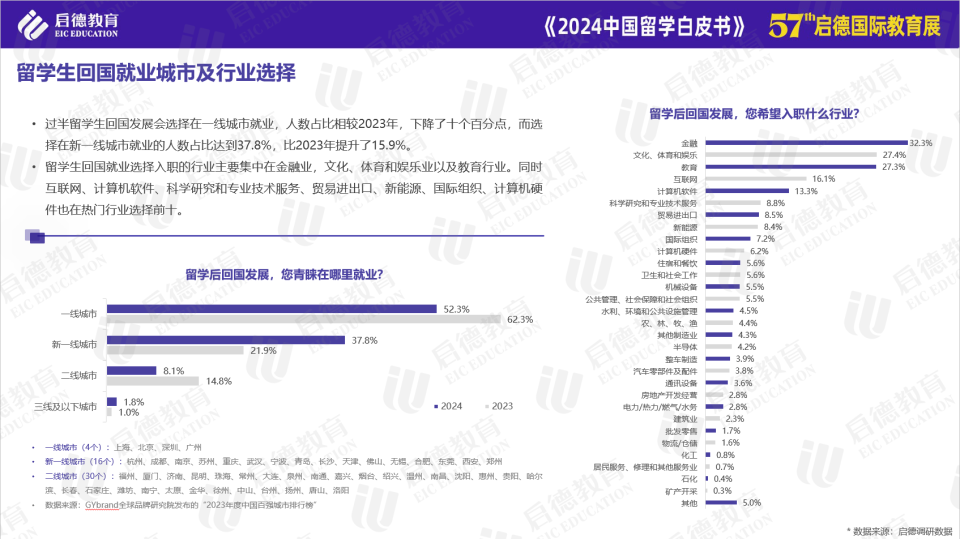The width and height of the screenshot is (960, 539).
Task: Click the purple 新一线城市 2024 bar
Action: [226, 340]
